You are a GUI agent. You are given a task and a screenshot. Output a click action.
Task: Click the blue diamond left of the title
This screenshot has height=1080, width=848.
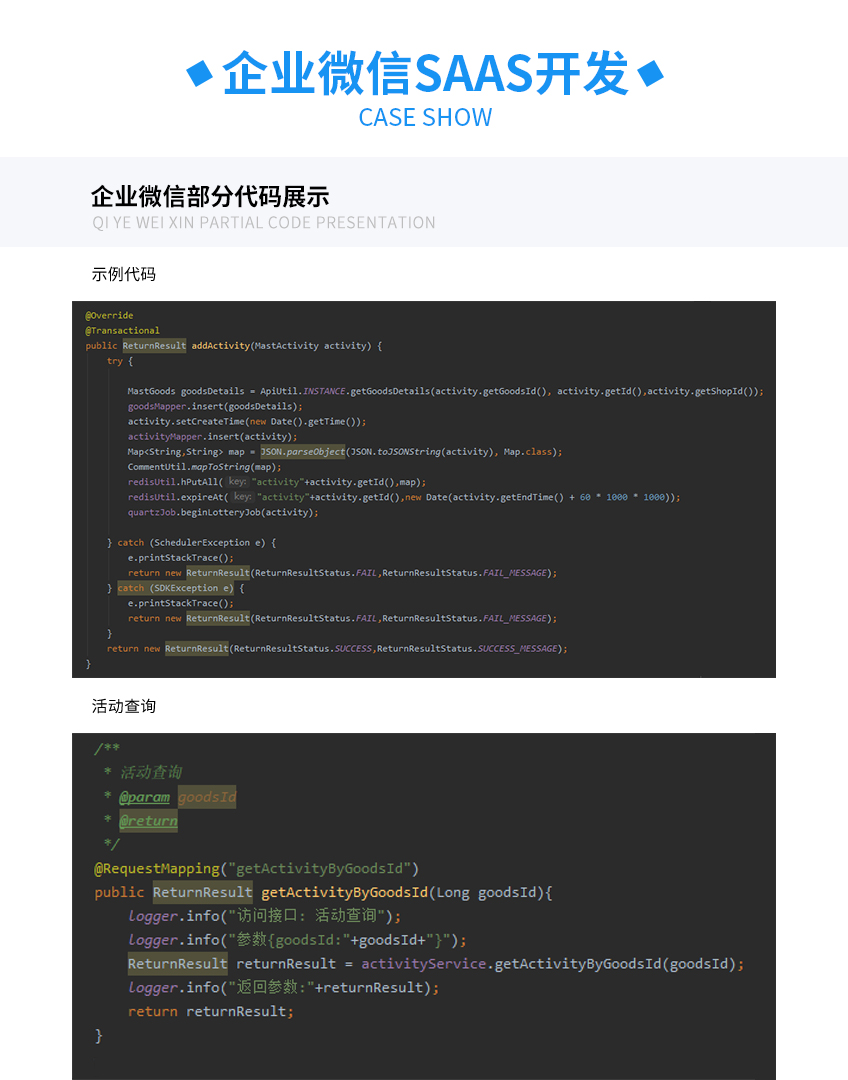coord(201,73)
